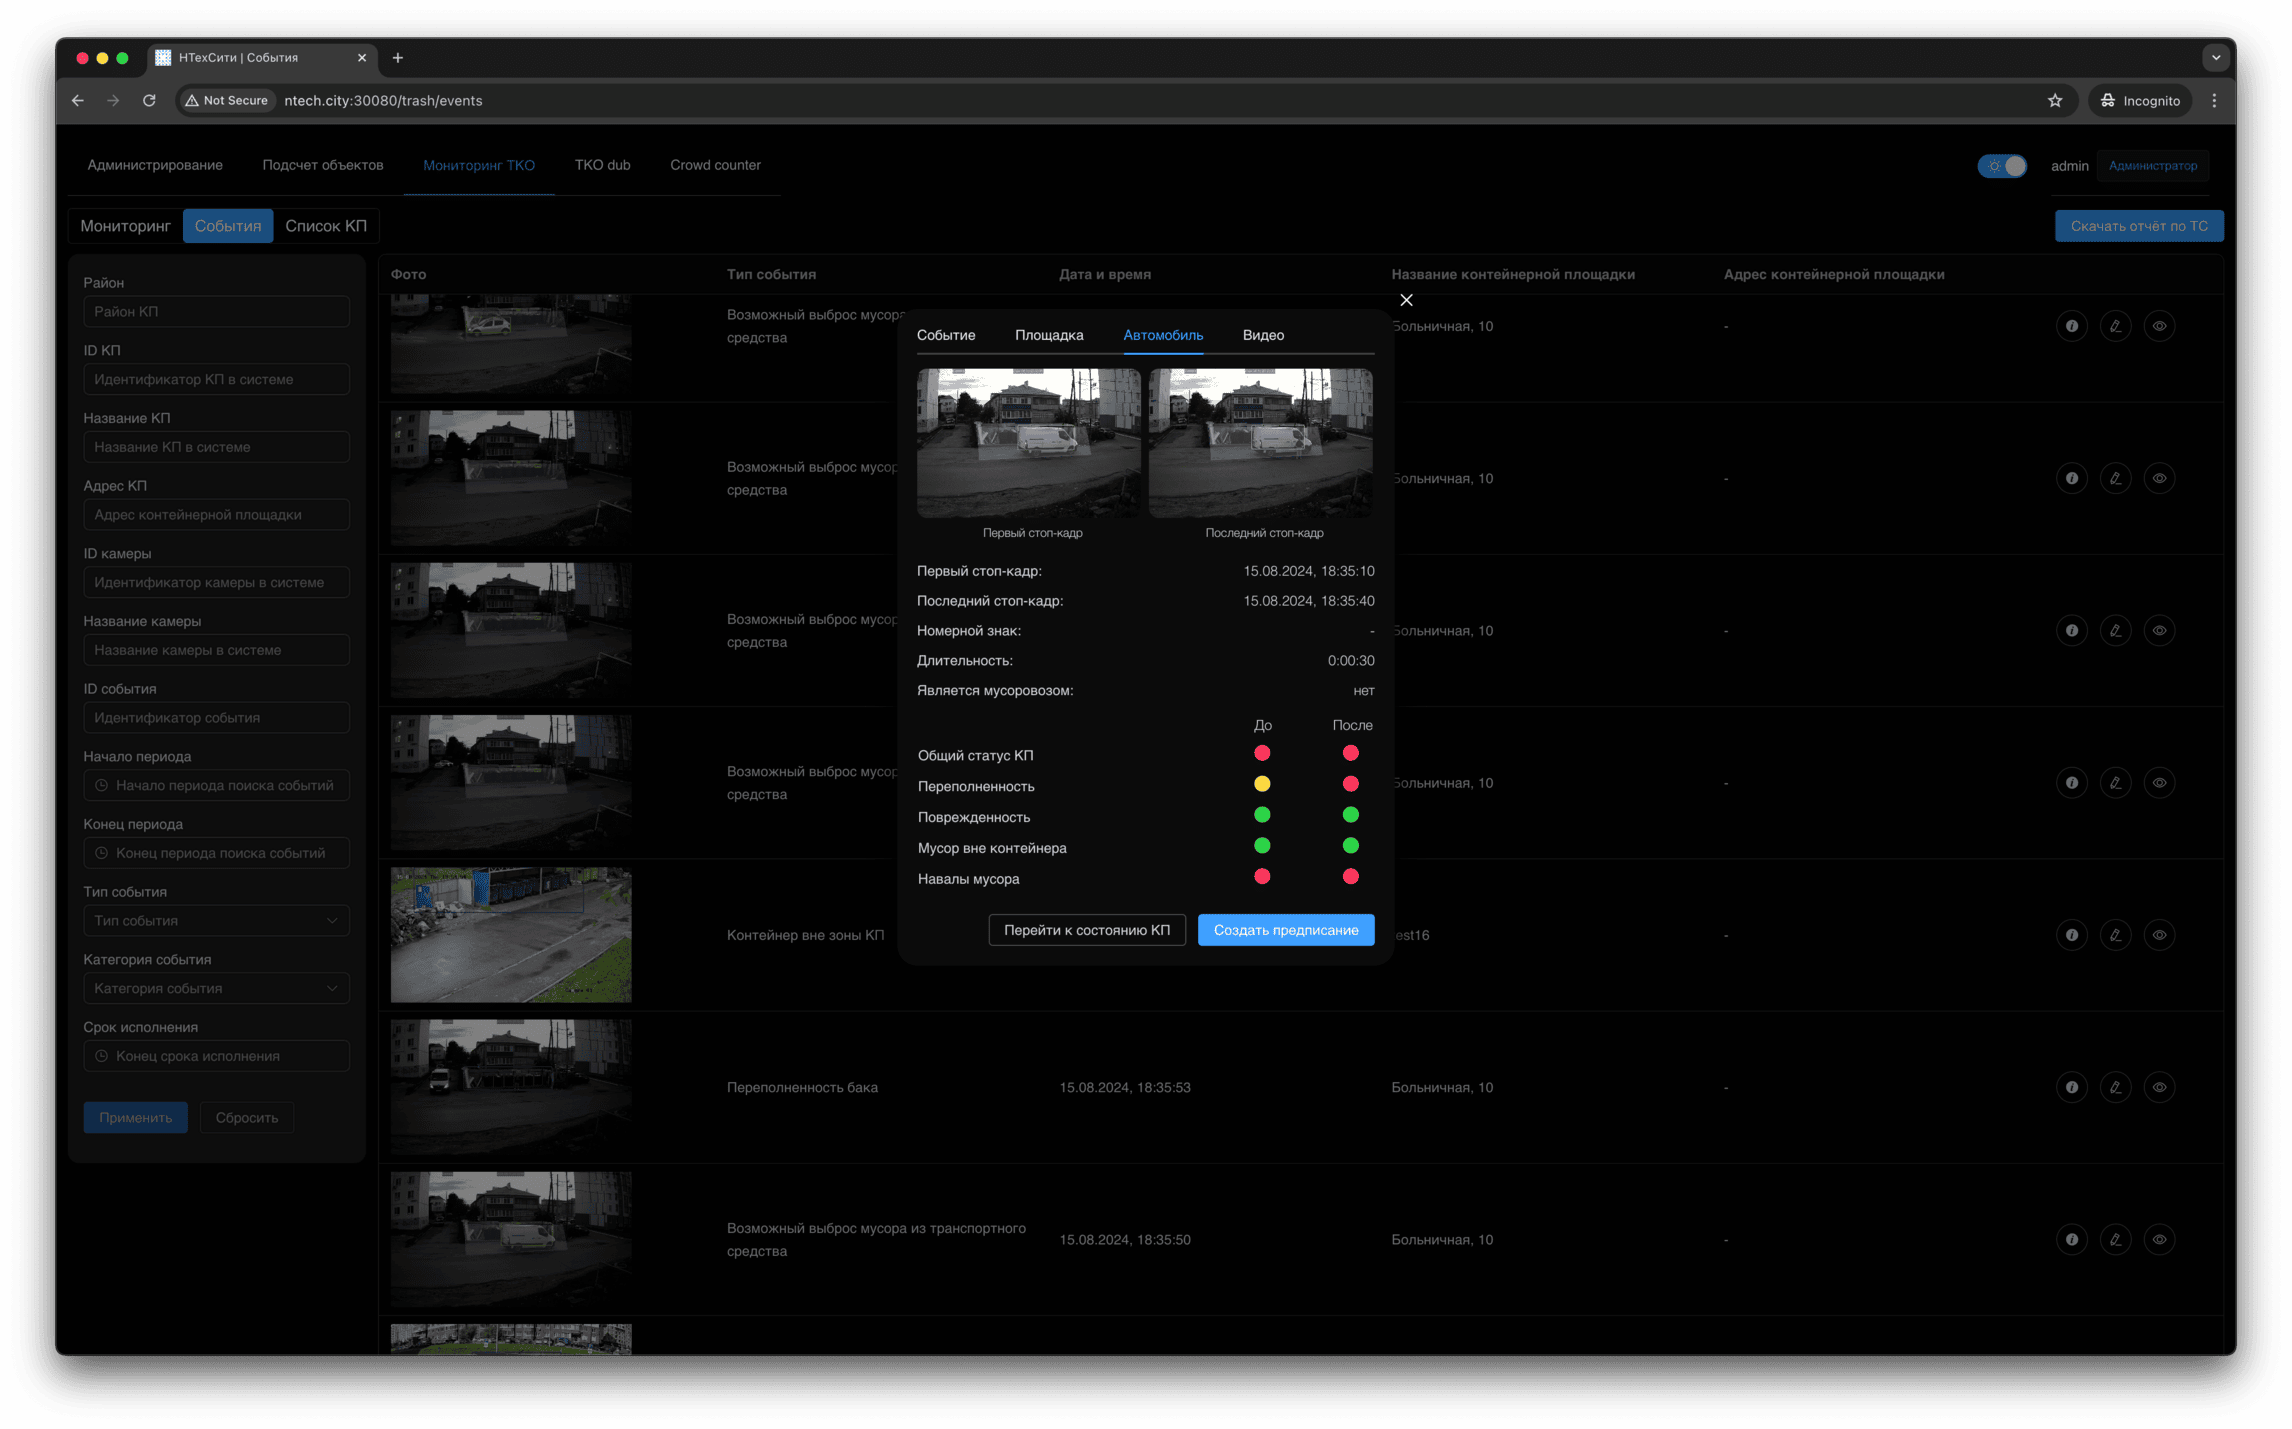The image size is (2292, 1429).
Task: Close the event details popup
Action: 1406,300
